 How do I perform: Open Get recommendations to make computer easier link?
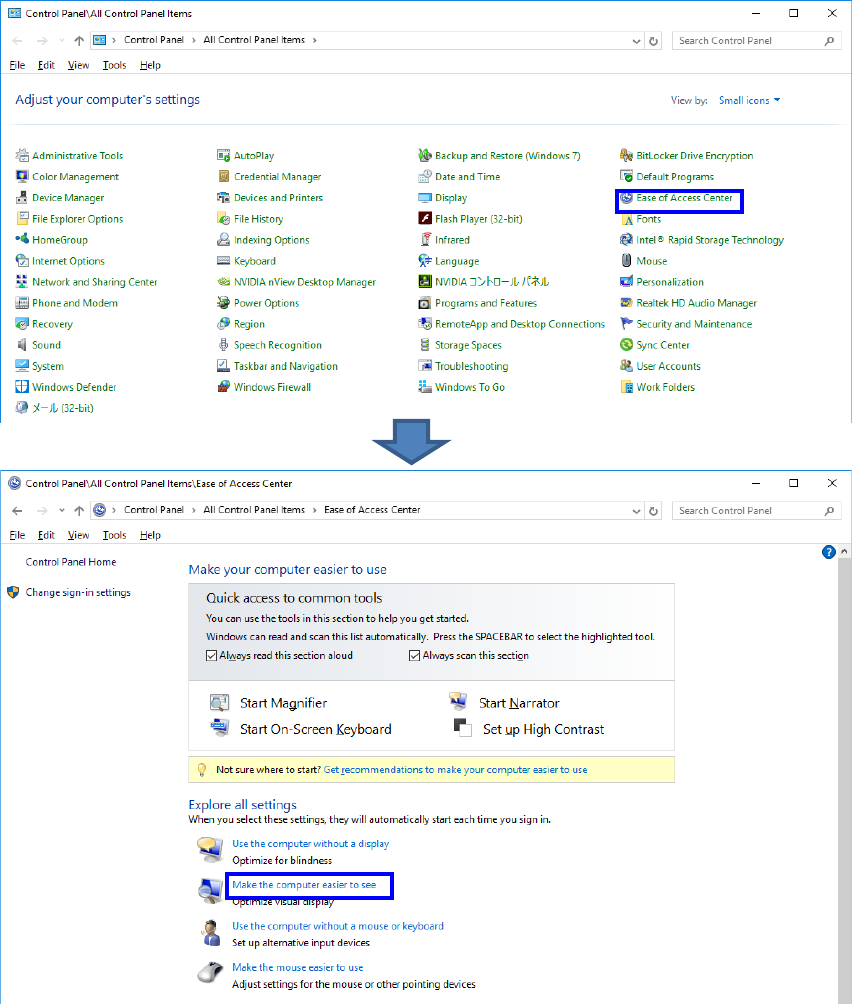(455, 770)
